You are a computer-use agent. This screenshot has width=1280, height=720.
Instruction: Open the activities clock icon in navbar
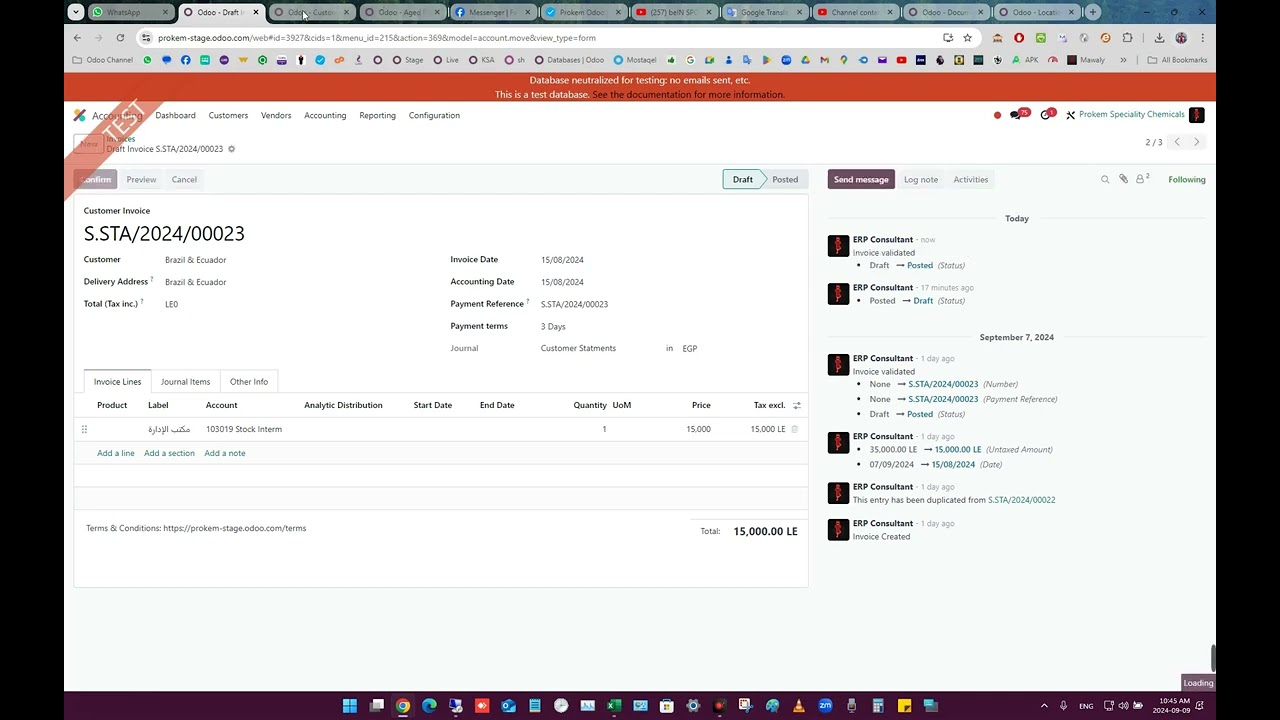coord(1046,115)
